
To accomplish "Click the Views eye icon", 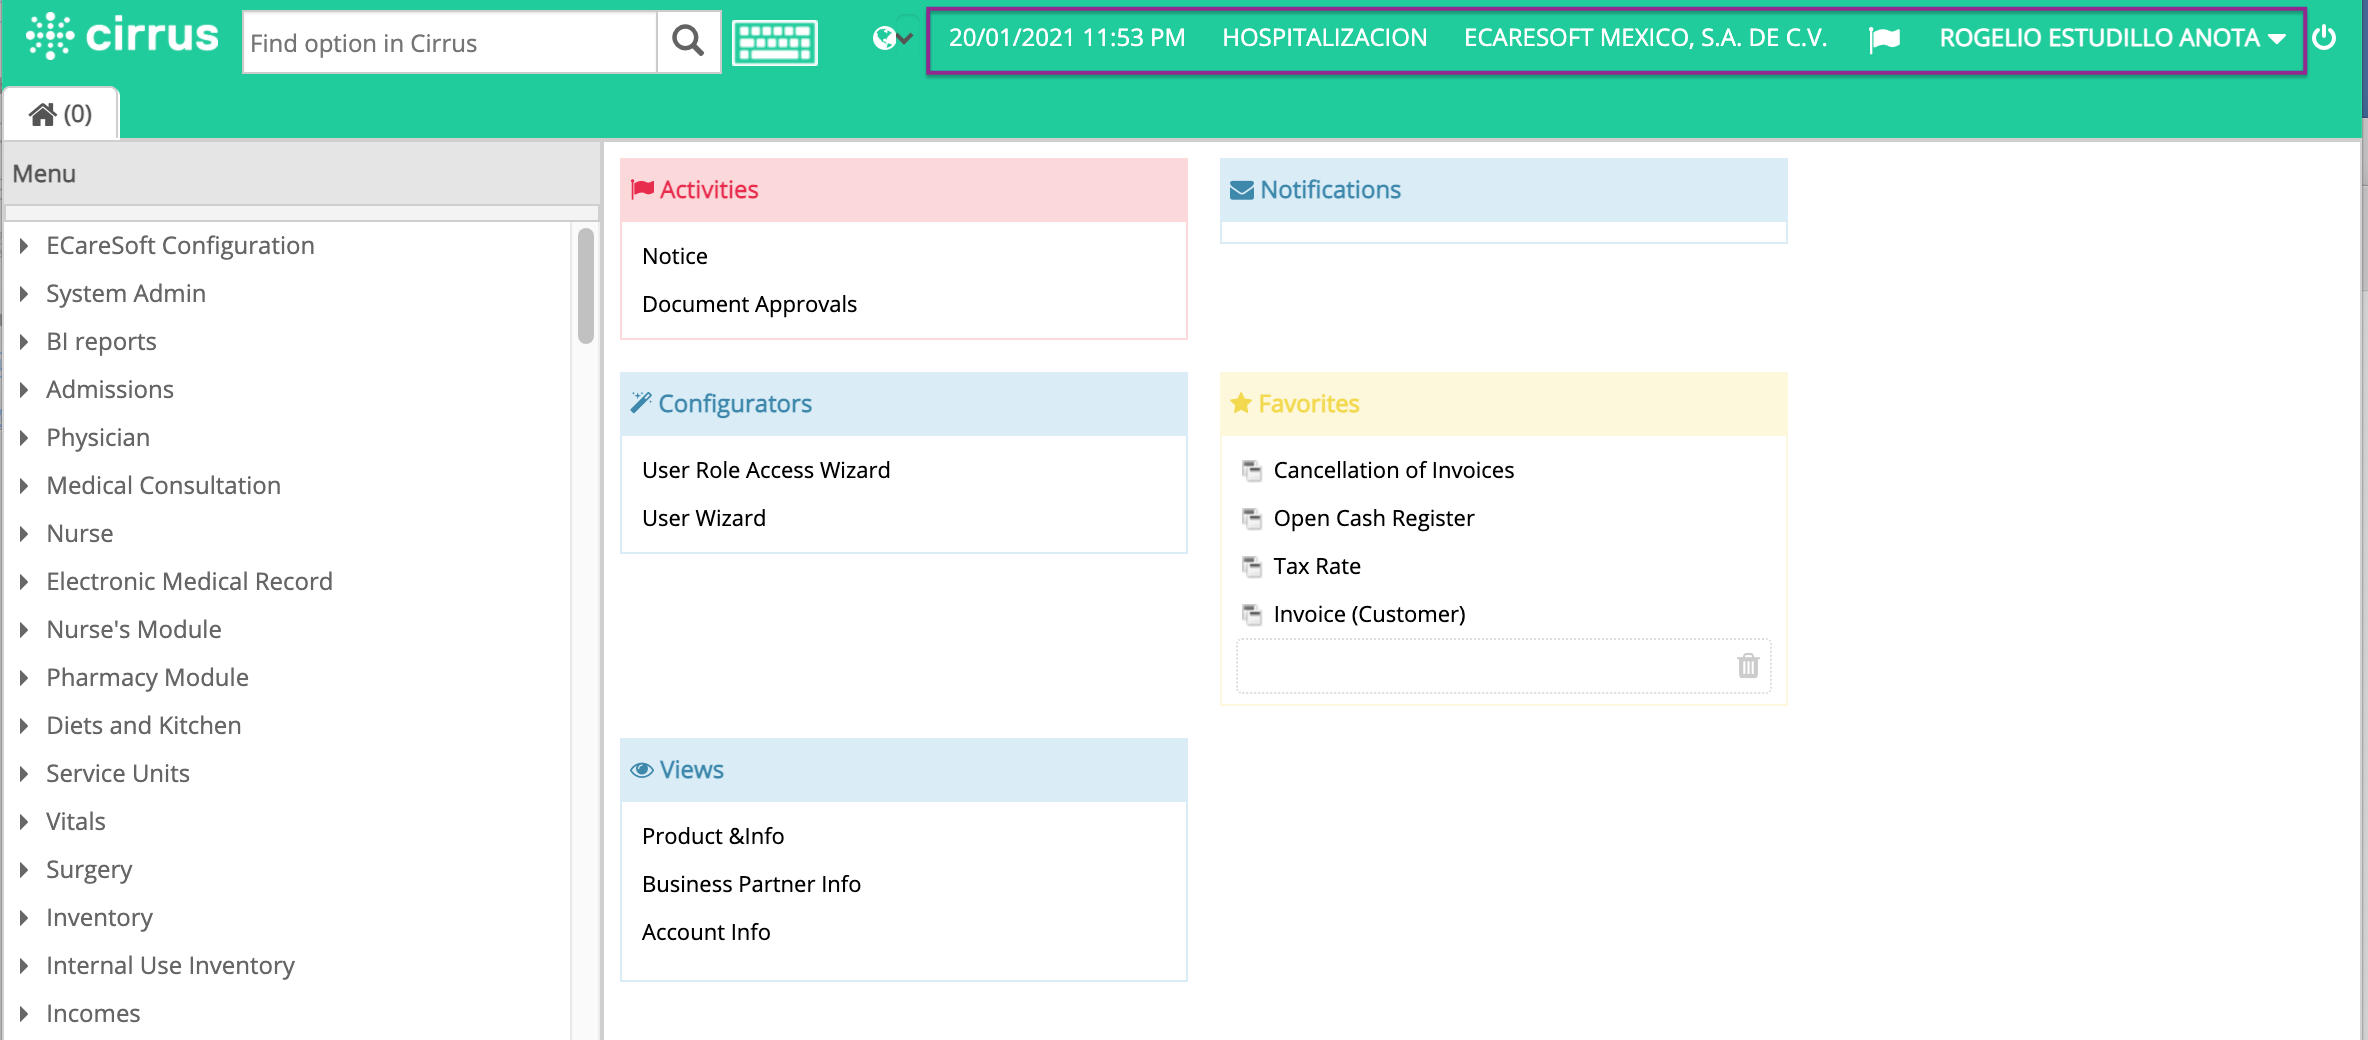I will tap(642, 770).
